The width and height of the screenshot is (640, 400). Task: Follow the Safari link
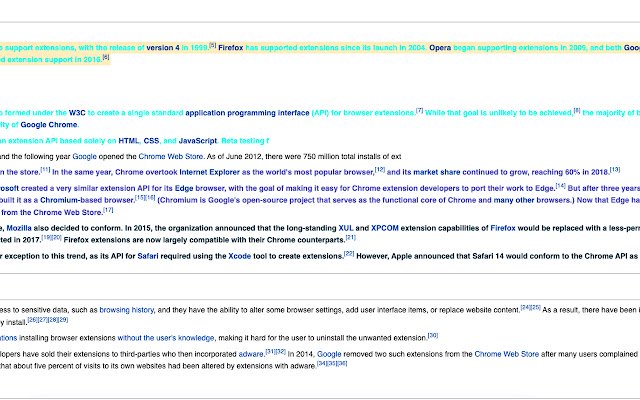148,256
